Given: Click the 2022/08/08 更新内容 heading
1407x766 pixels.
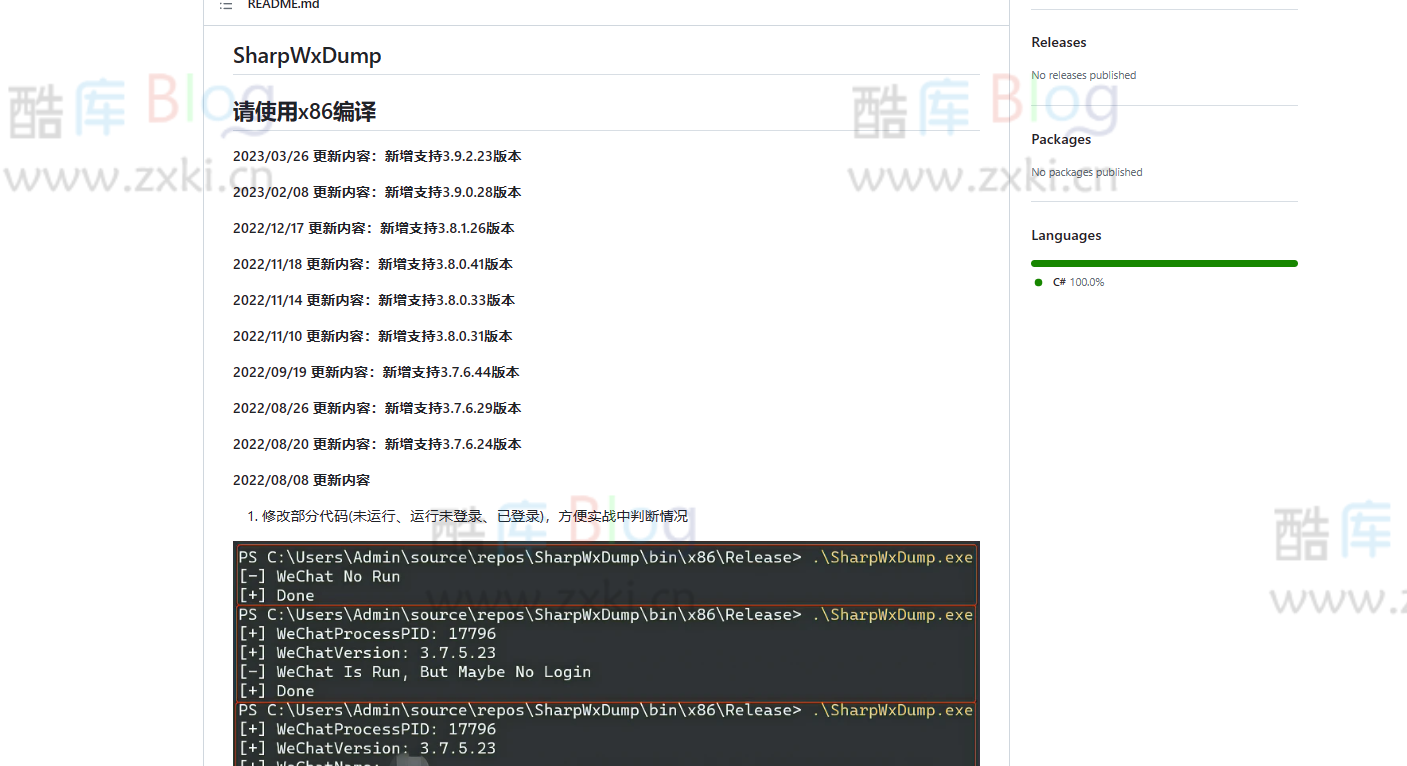Looking at the screenshot, I should click(x=301, y=480).
